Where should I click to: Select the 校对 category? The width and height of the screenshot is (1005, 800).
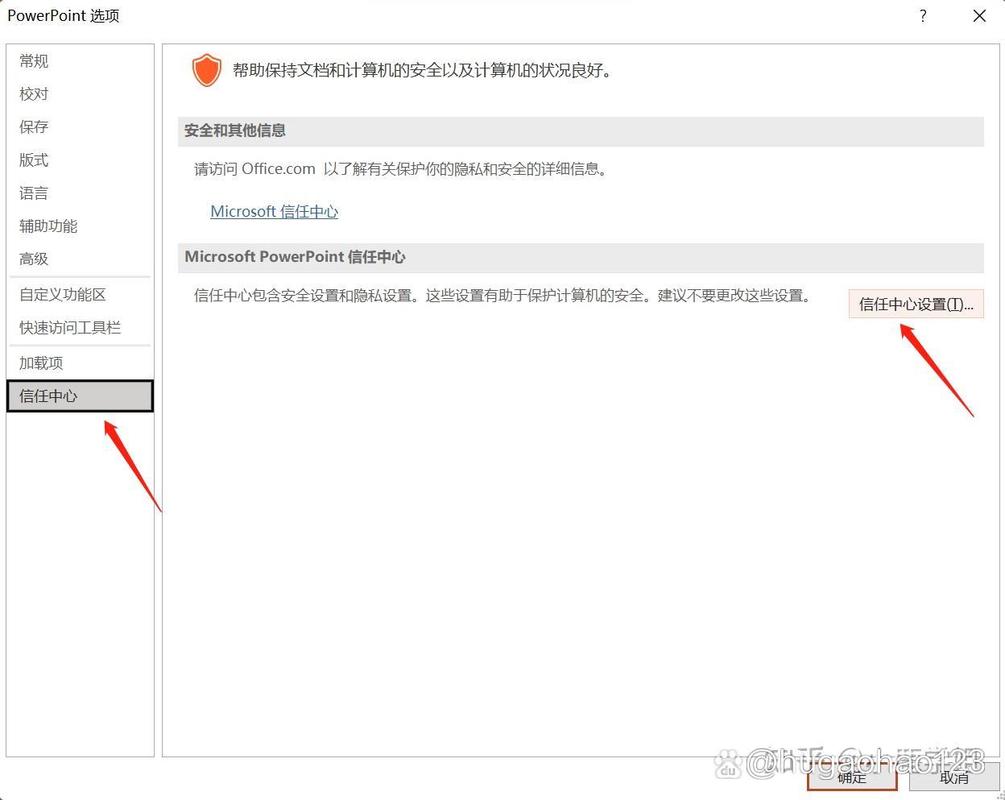(79, 94)
